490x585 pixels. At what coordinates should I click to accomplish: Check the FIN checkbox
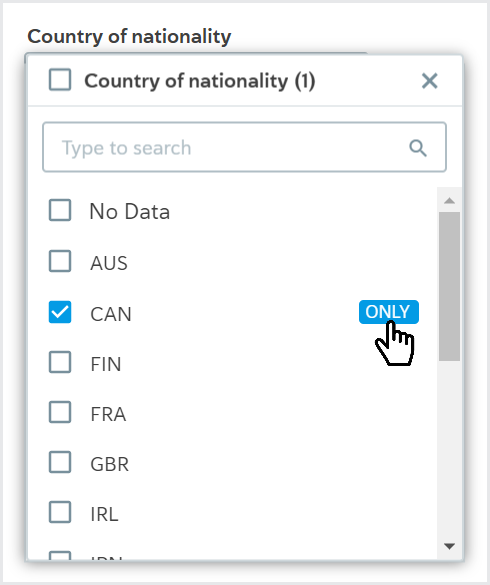(60, 362)
